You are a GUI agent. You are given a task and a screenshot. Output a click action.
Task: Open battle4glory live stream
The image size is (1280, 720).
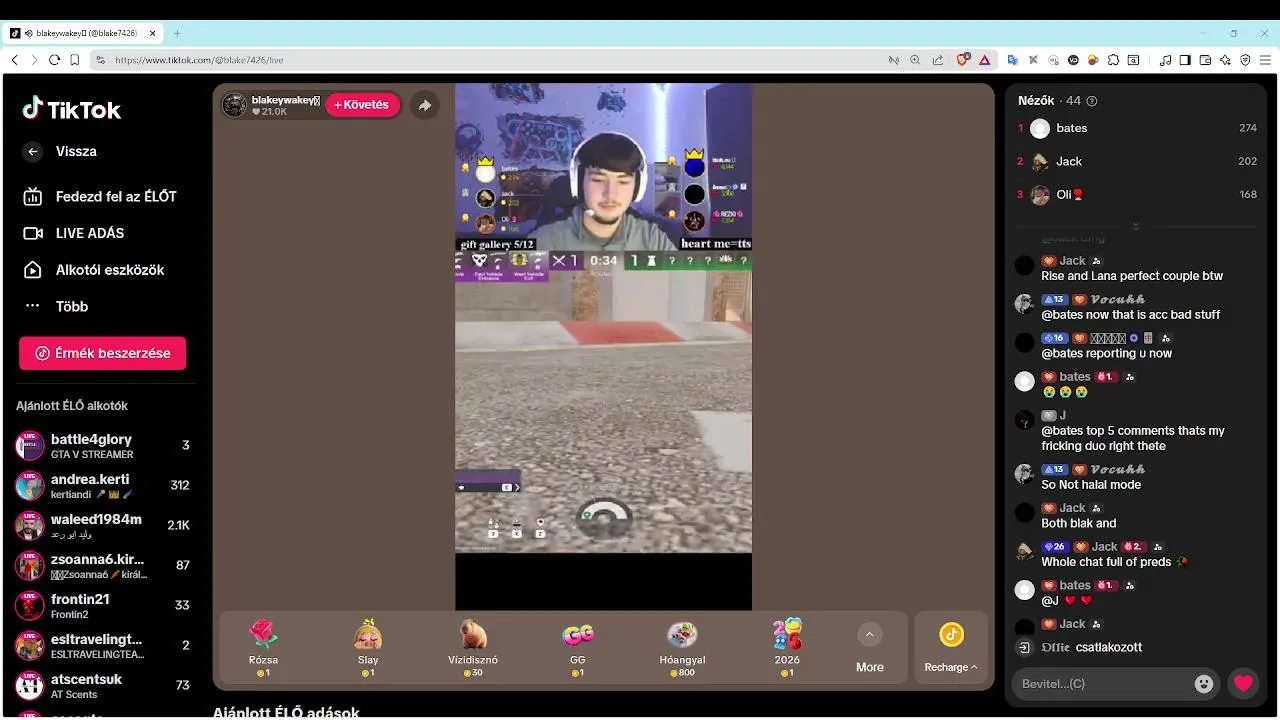point(102,445)
